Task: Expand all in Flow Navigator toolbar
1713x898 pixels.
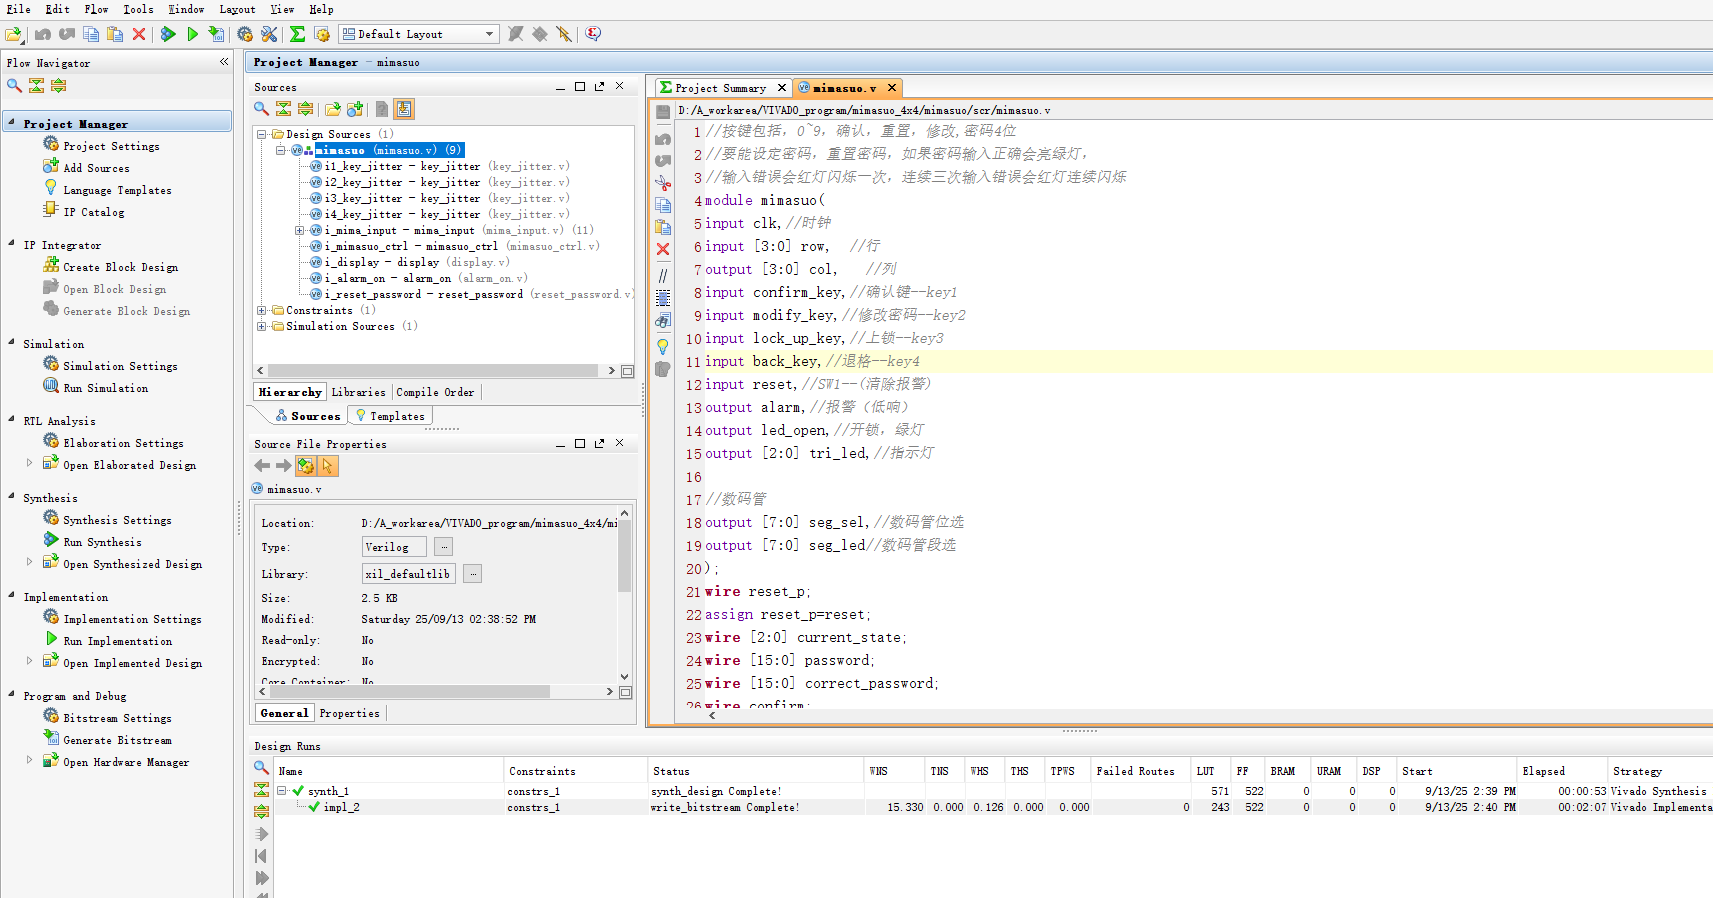Action: [x=59, y=86]
